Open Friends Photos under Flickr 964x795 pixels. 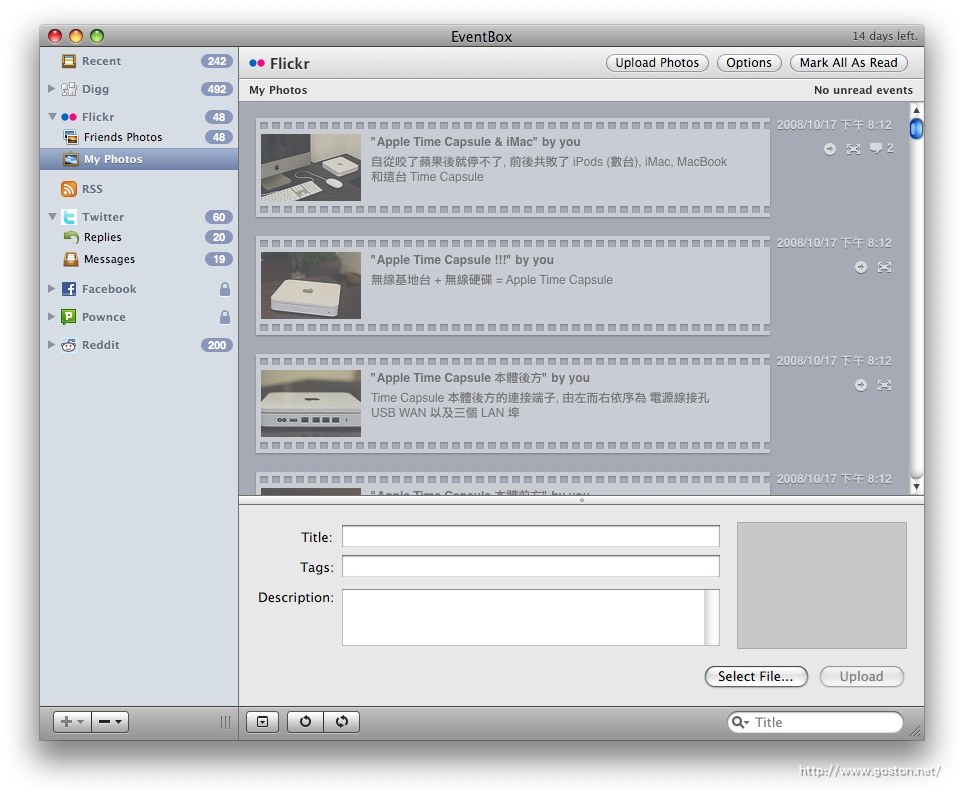coord(139,137)
